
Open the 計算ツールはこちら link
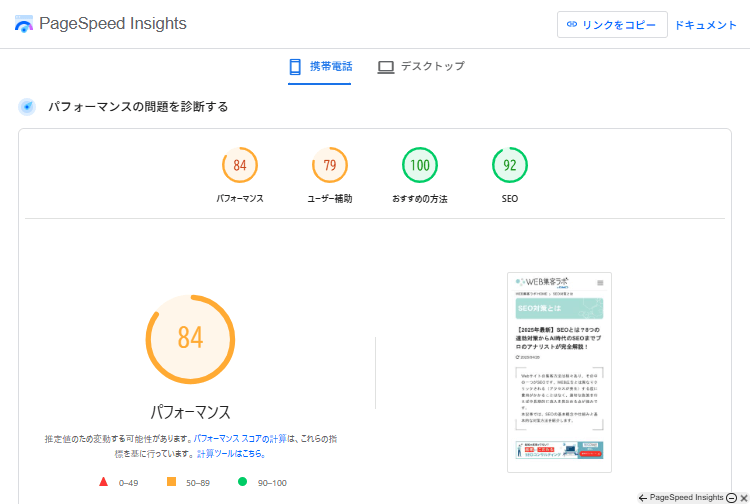pyautogui.click(x=231, y=453)
